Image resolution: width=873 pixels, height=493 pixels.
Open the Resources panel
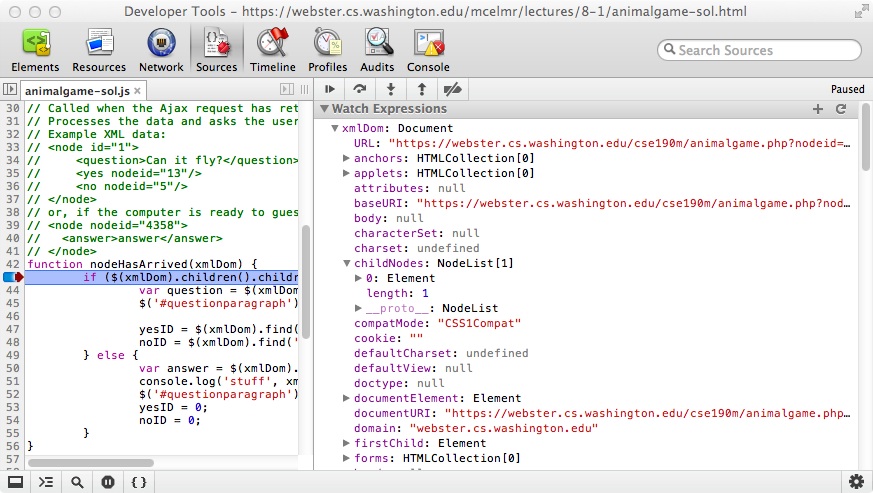99,51
